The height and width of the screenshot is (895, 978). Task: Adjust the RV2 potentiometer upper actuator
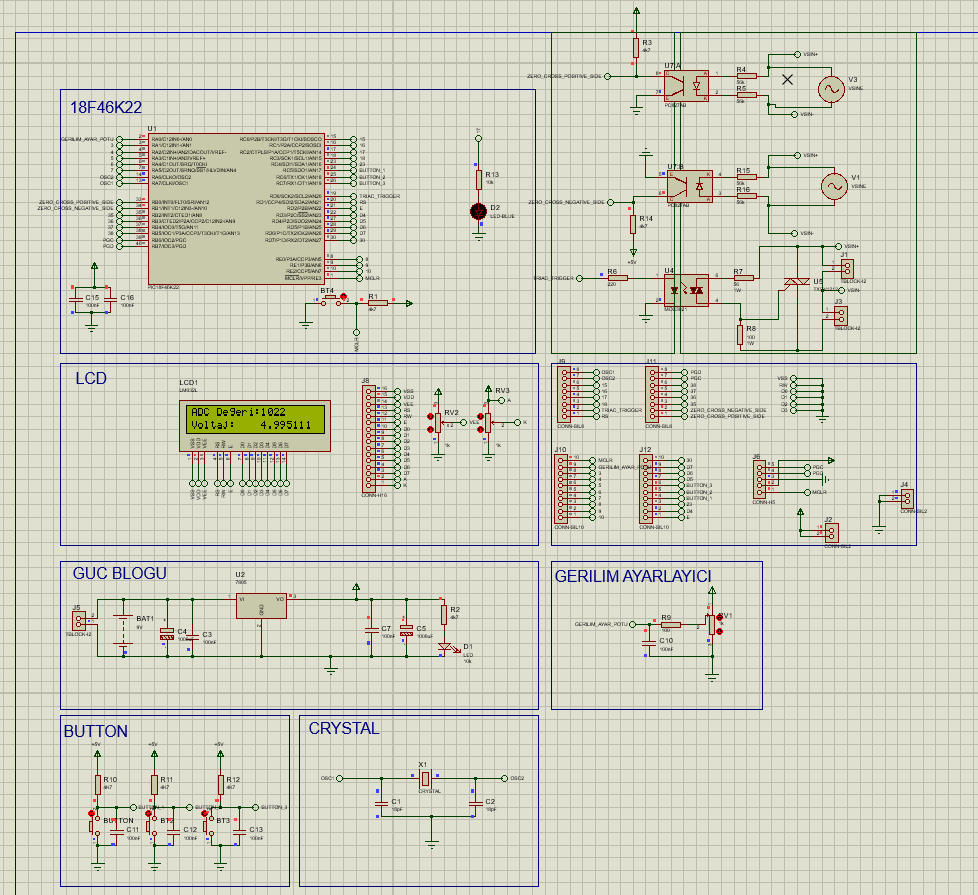click(430, 417)
